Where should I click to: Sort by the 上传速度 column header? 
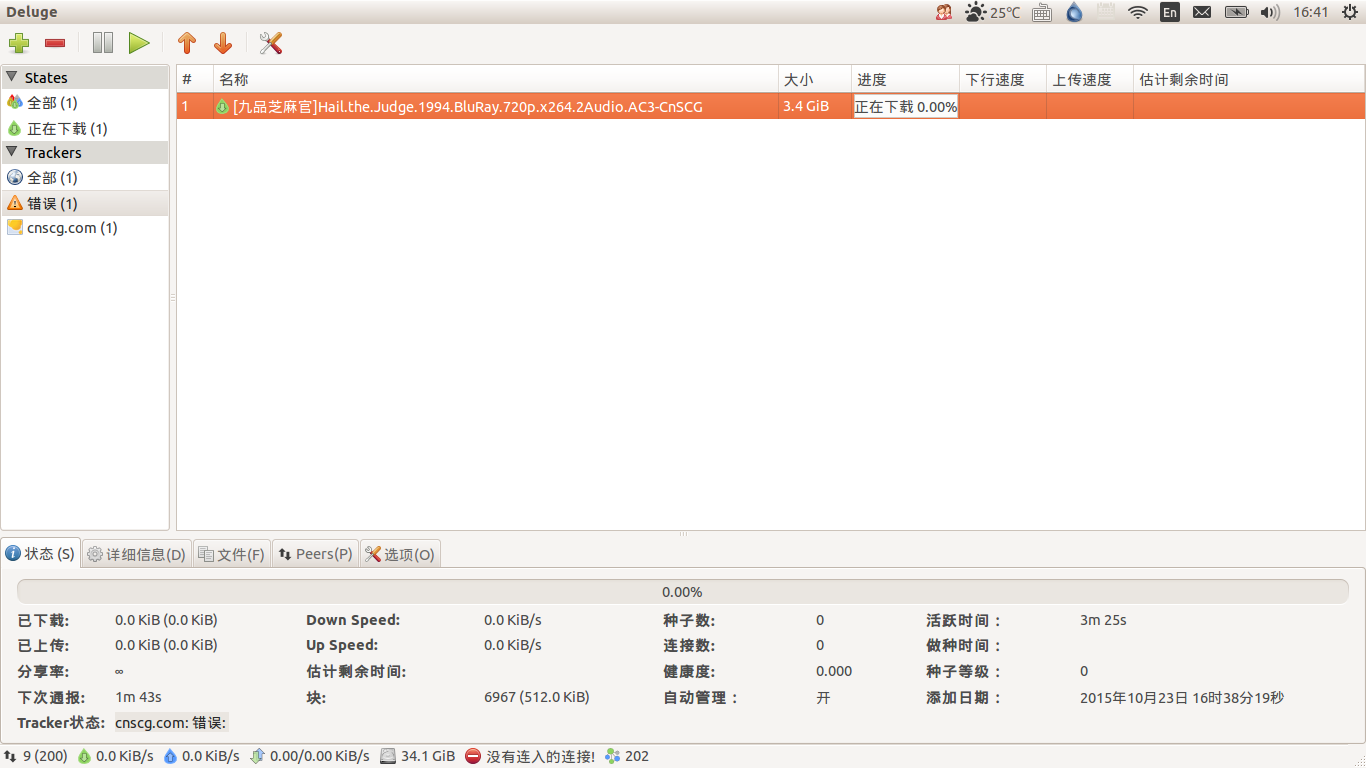(1090, 79)
